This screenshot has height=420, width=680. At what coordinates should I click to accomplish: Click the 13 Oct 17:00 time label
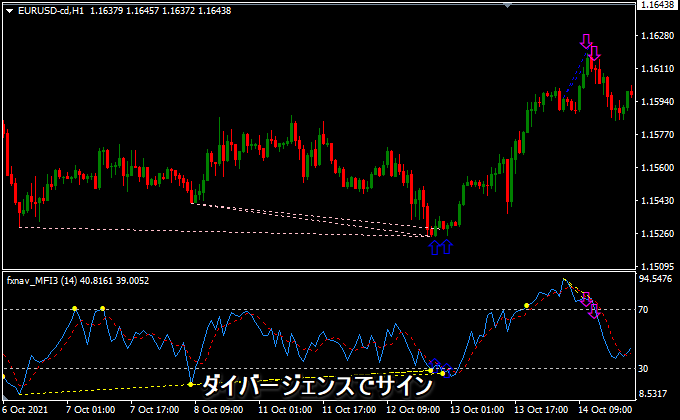(541, 410)
